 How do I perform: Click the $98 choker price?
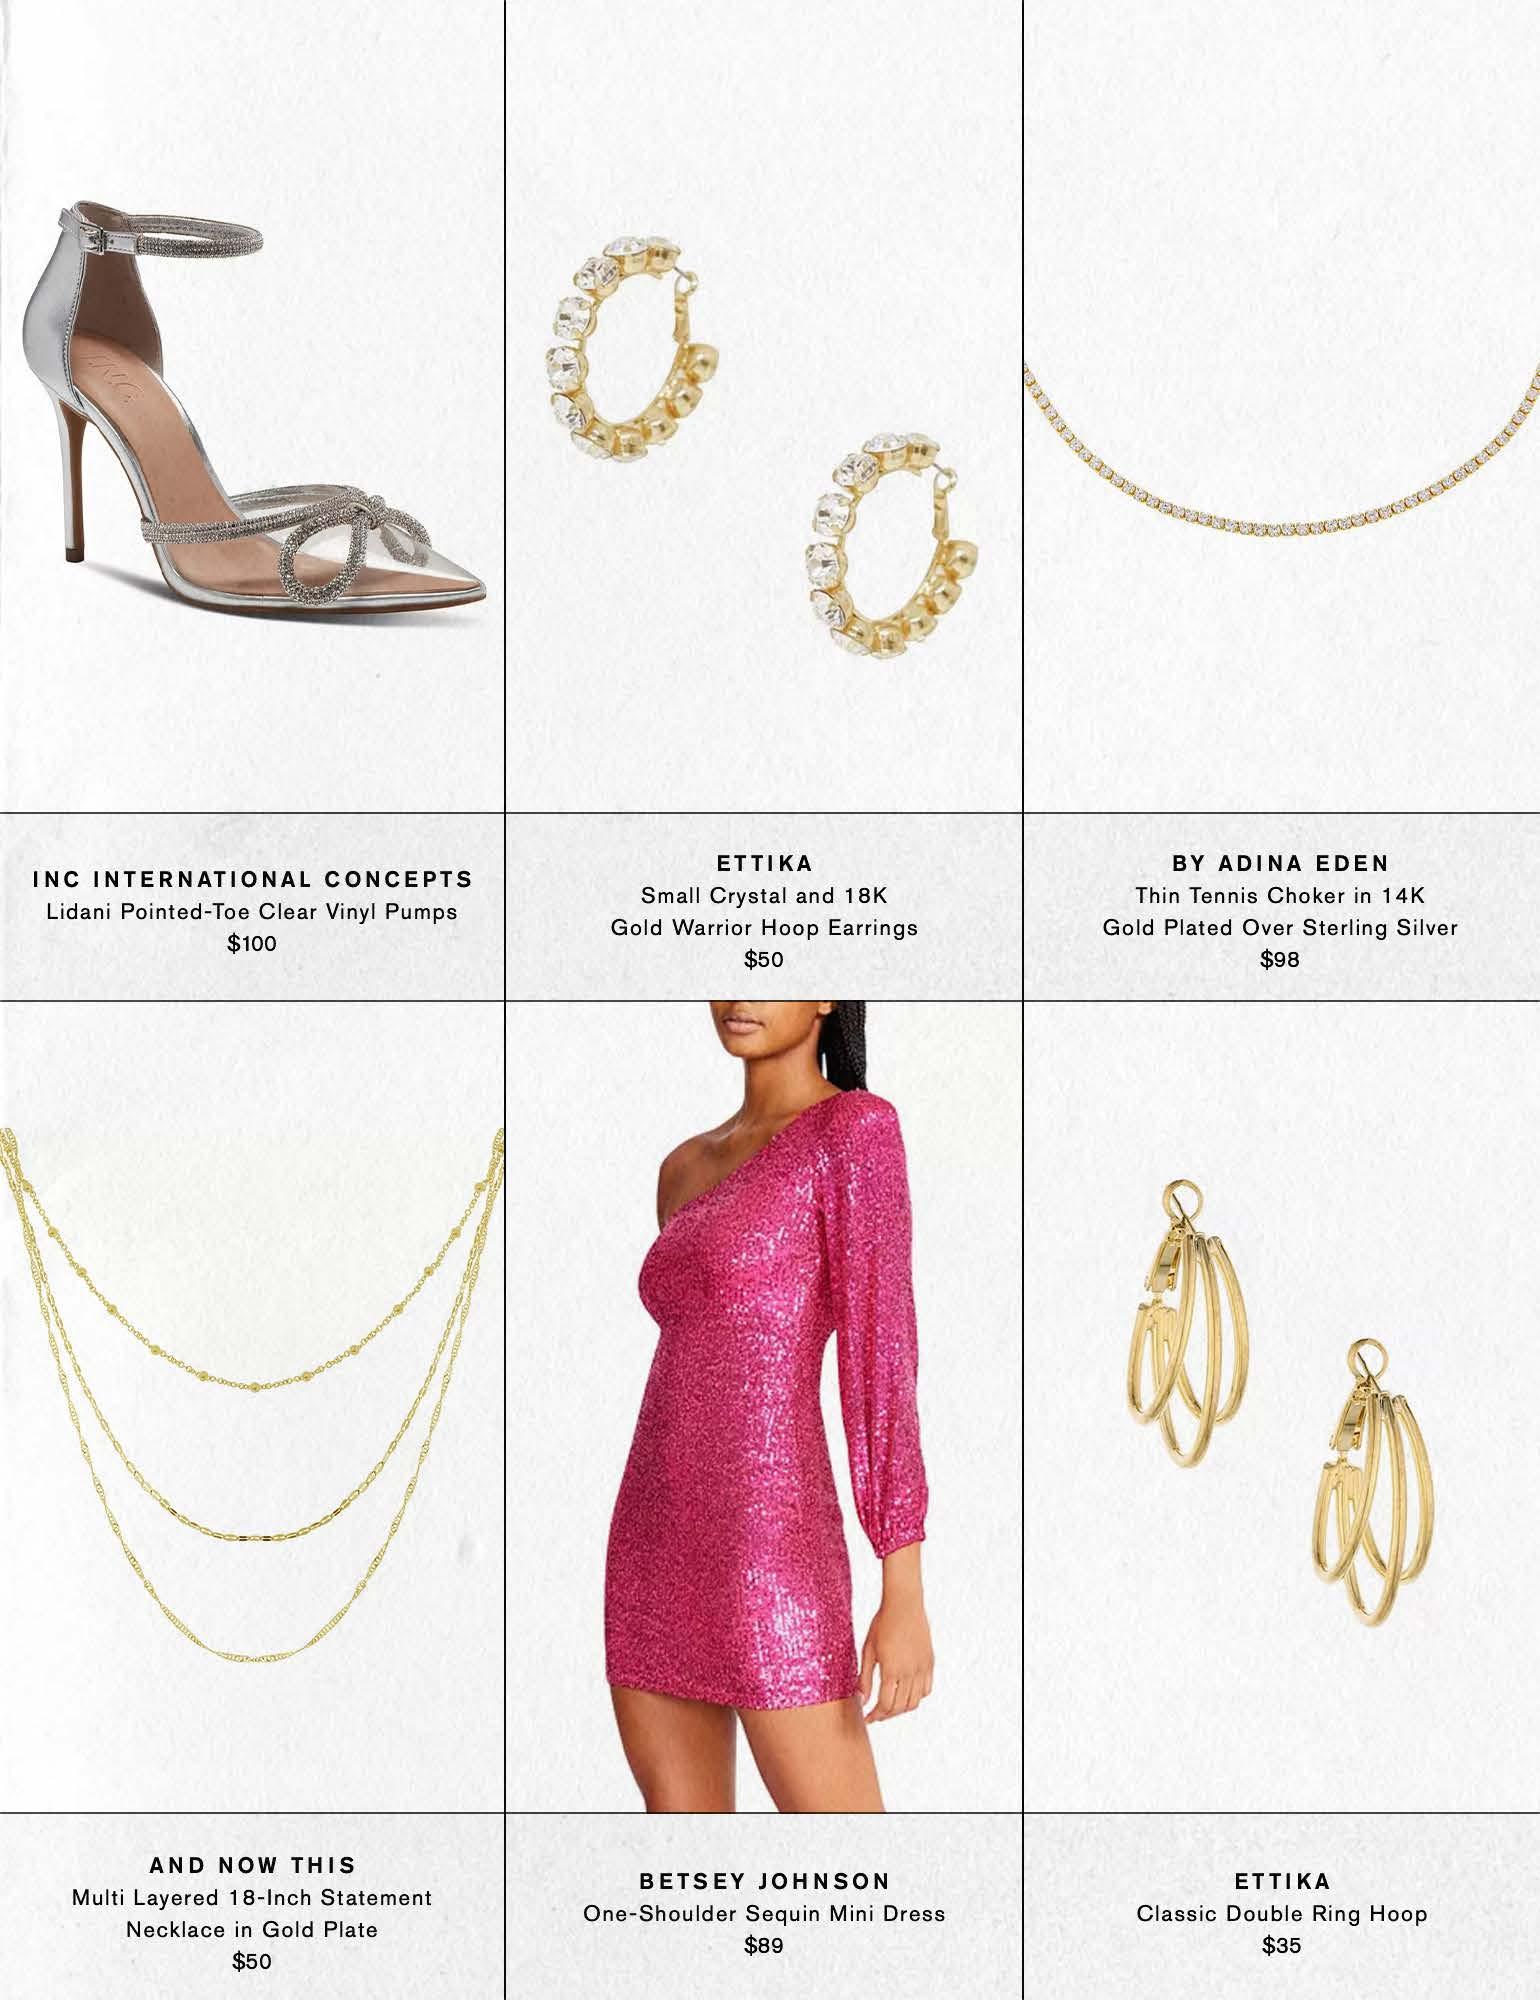1280,960
